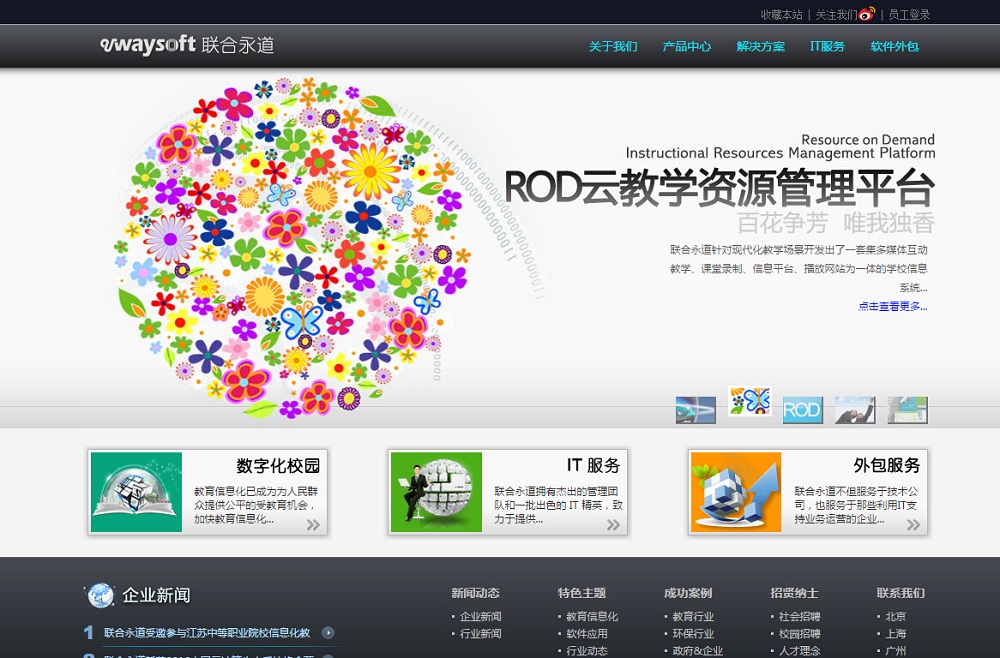
Task: Click footer link 教育信息化
Action: [x=592, y=617]
